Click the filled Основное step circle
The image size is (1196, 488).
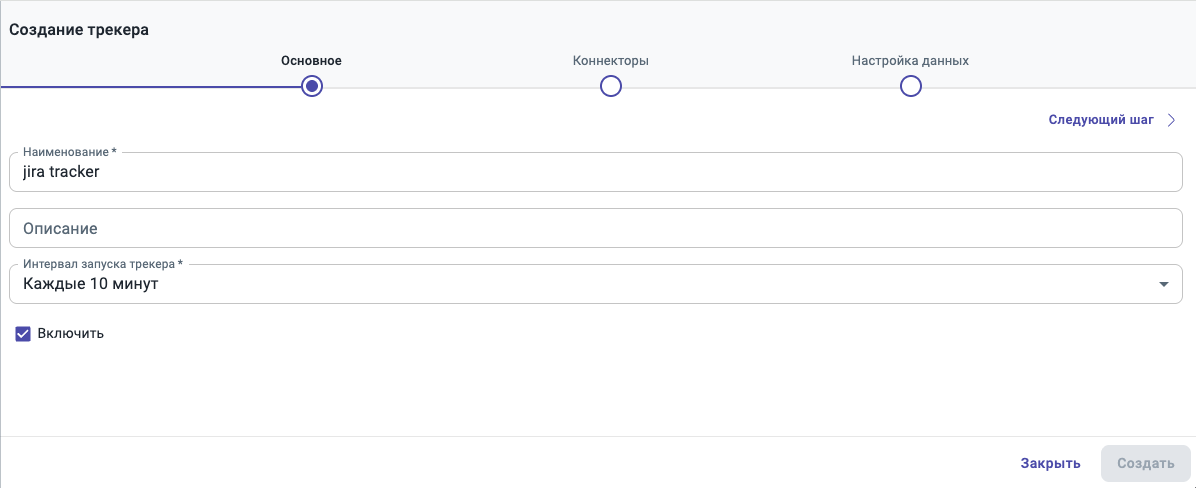coord(312,87)
